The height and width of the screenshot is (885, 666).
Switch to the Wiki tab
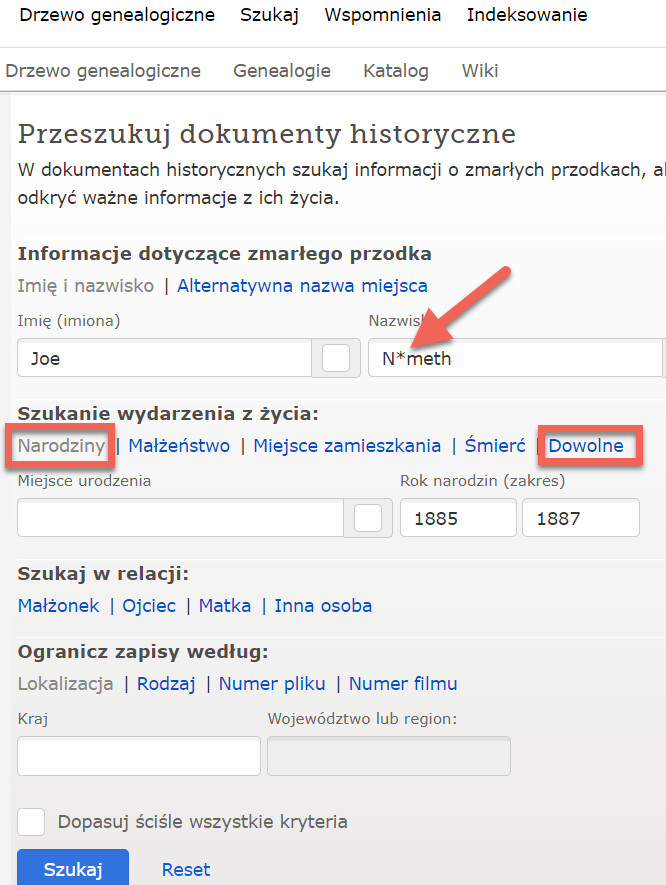point(480,71)
